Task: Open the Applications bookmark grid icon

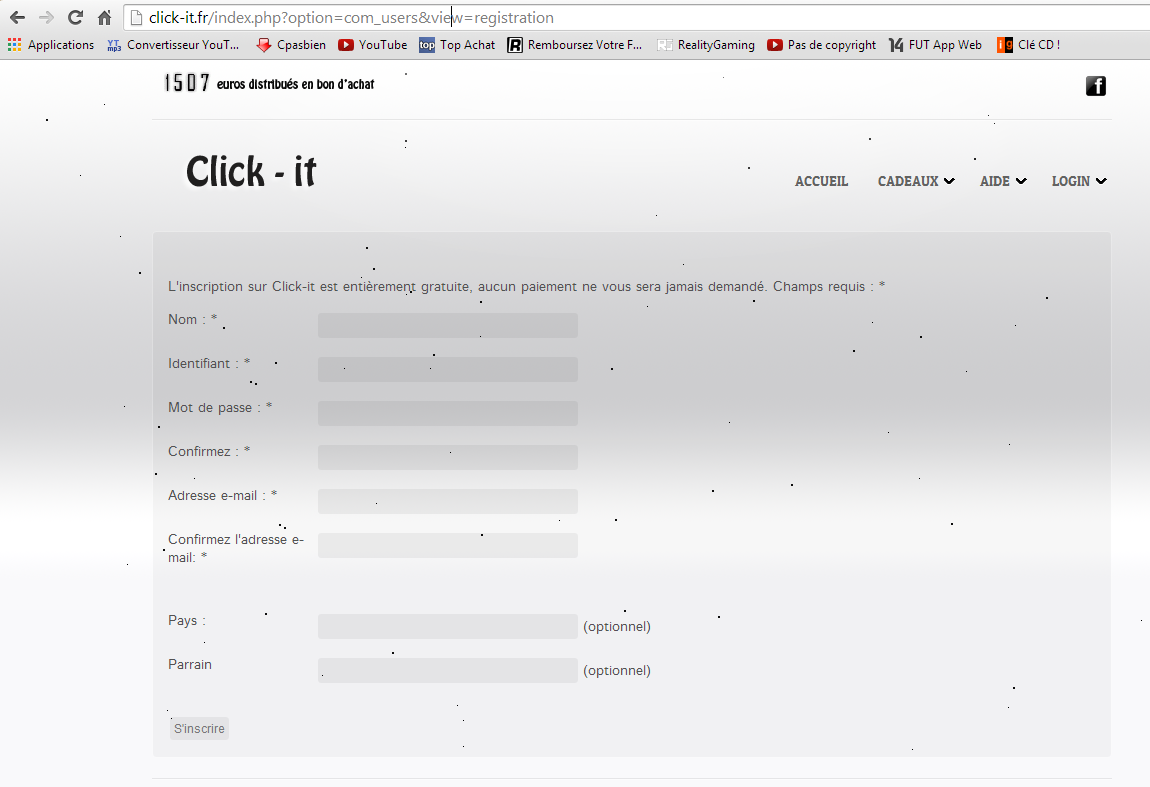Action: pos(15,45)
